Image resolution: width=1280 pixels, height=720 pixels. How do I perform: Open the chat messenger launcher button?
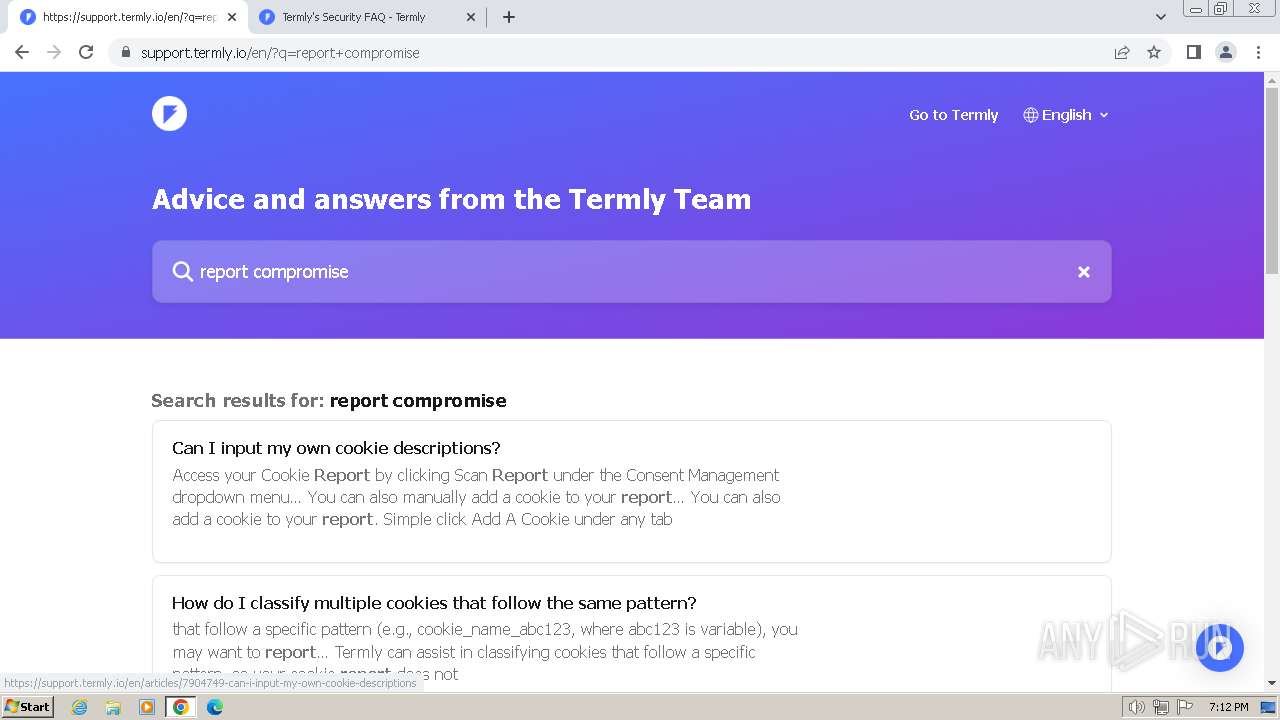(1218, 648)
